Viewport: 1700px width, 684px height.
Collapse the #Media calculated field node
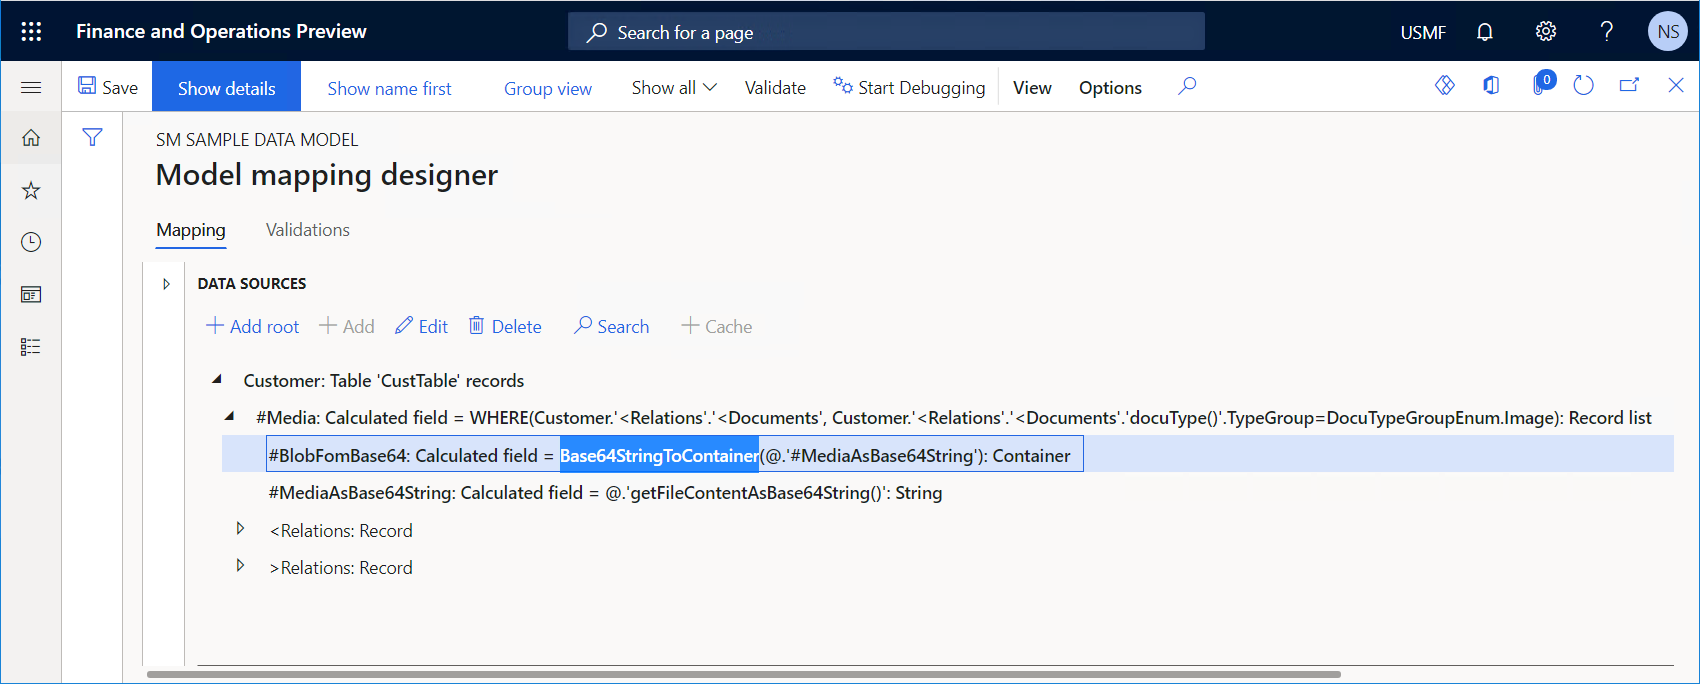tap(229, 417)
